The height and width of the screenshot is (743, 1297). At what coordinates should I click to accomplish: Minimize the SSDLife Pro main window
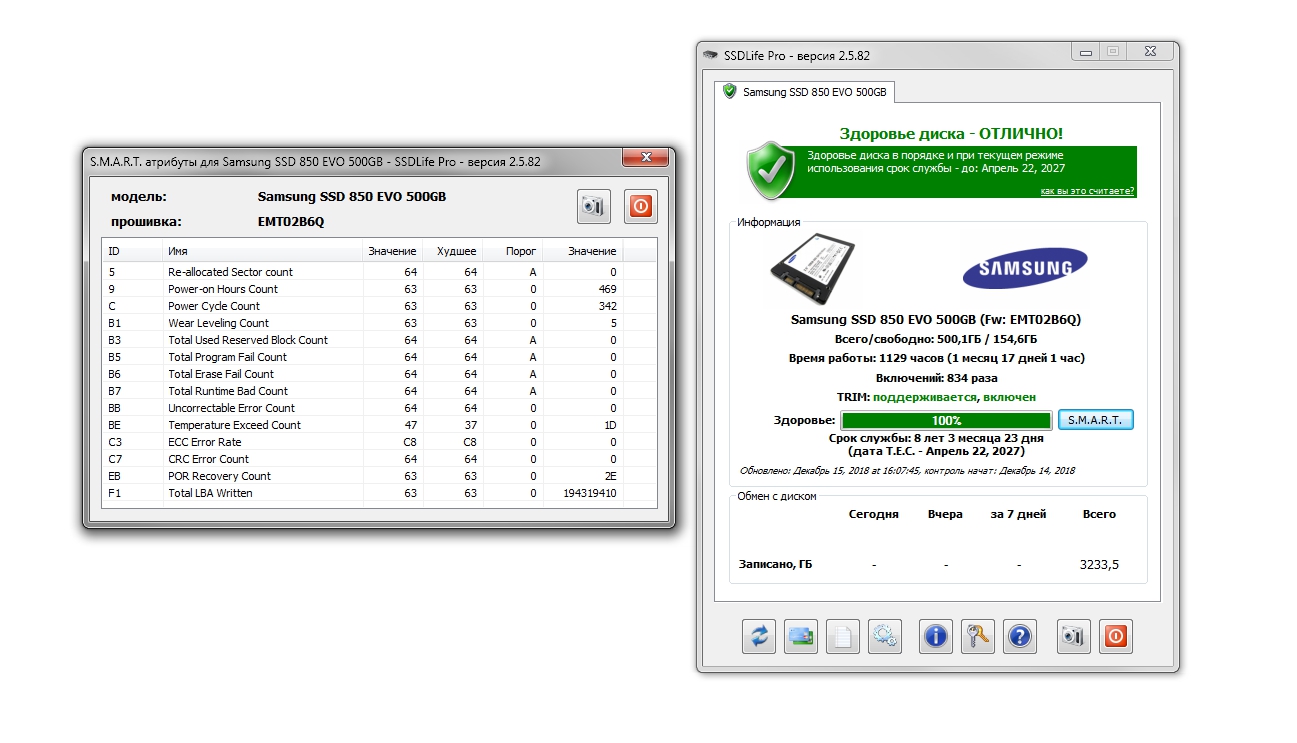tap(1085, 51)
